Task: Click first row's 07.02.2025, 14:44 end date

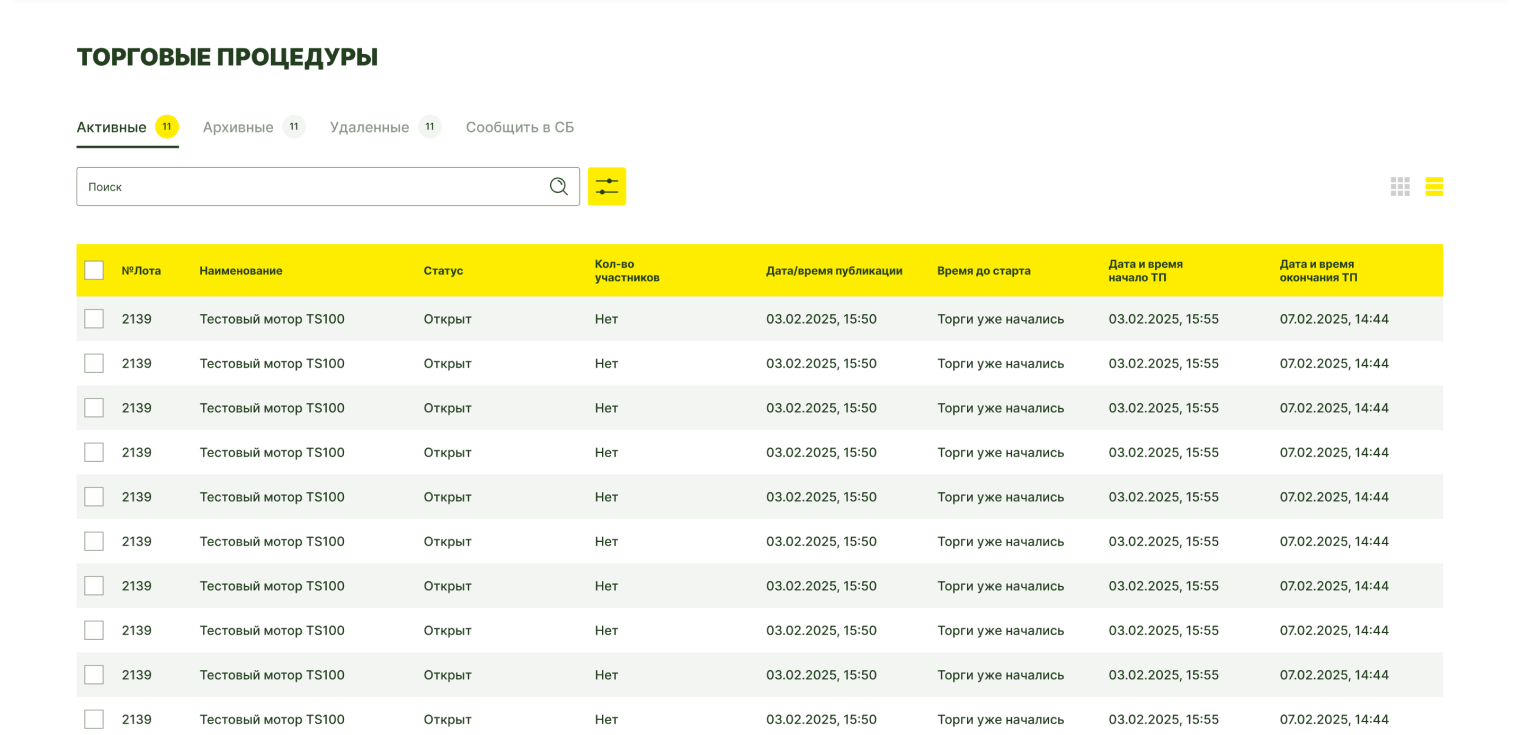Action: 1334,319
